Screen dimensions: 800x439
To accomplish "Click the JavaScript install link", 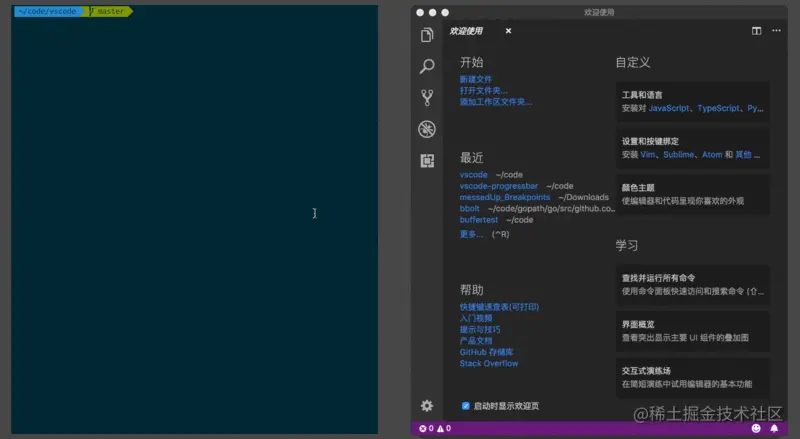I will click(x=669, y=108).
